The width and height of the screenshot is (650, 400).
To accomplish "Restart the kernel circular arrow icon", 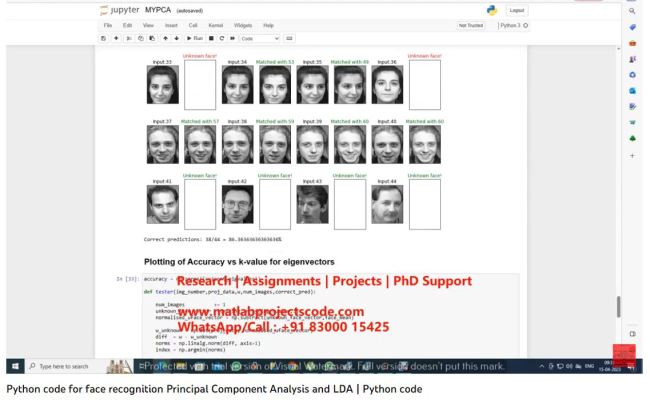I will (222, 38).
